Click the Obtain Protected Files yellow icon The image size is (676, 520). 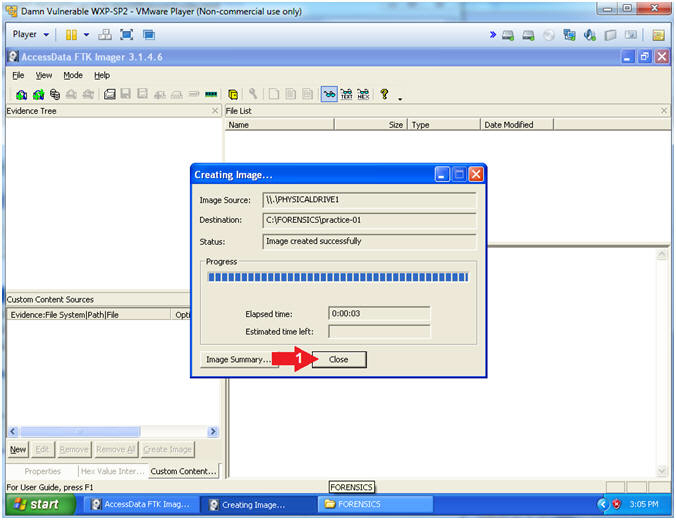coord(233,94)
